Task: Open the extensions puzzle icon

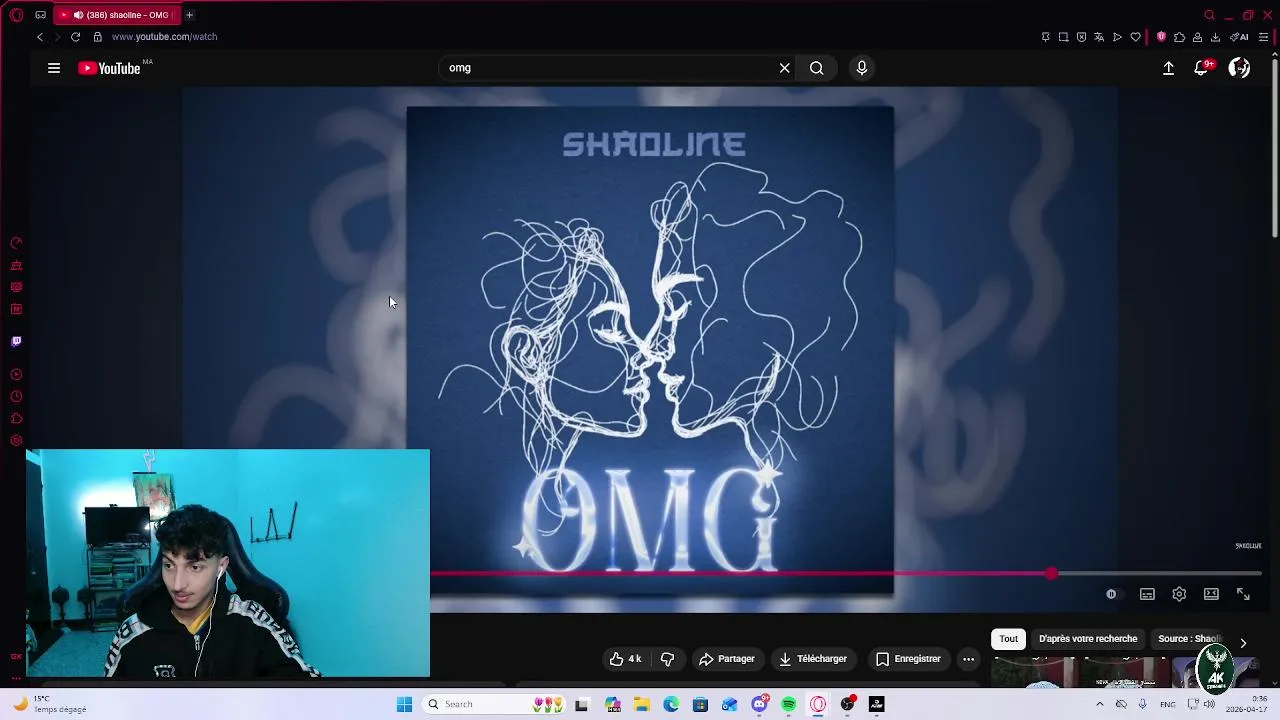Action: (x=1180, y=37)
